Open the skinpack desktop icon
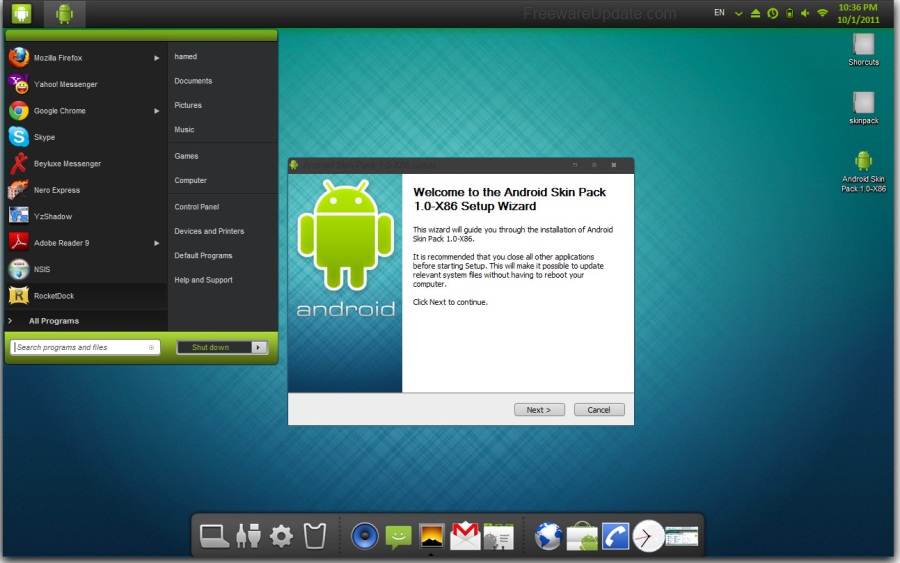Image resolution: width=900 pixels, height=563 pixels. click(863, 108)
